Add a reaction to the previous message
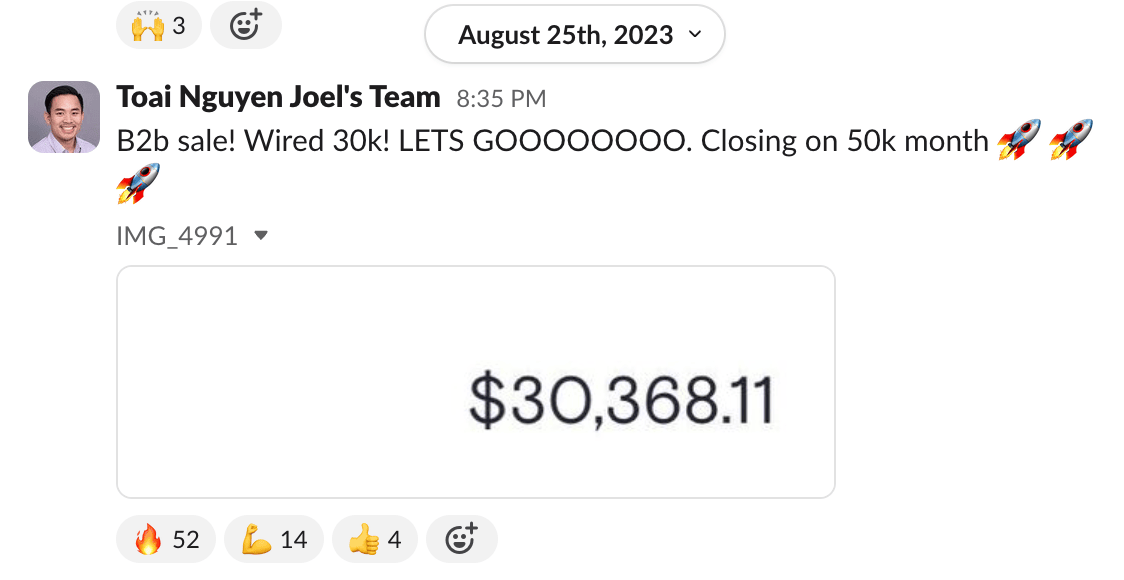1124x580 pixels. pyautogui.click(x=246, y=25)
